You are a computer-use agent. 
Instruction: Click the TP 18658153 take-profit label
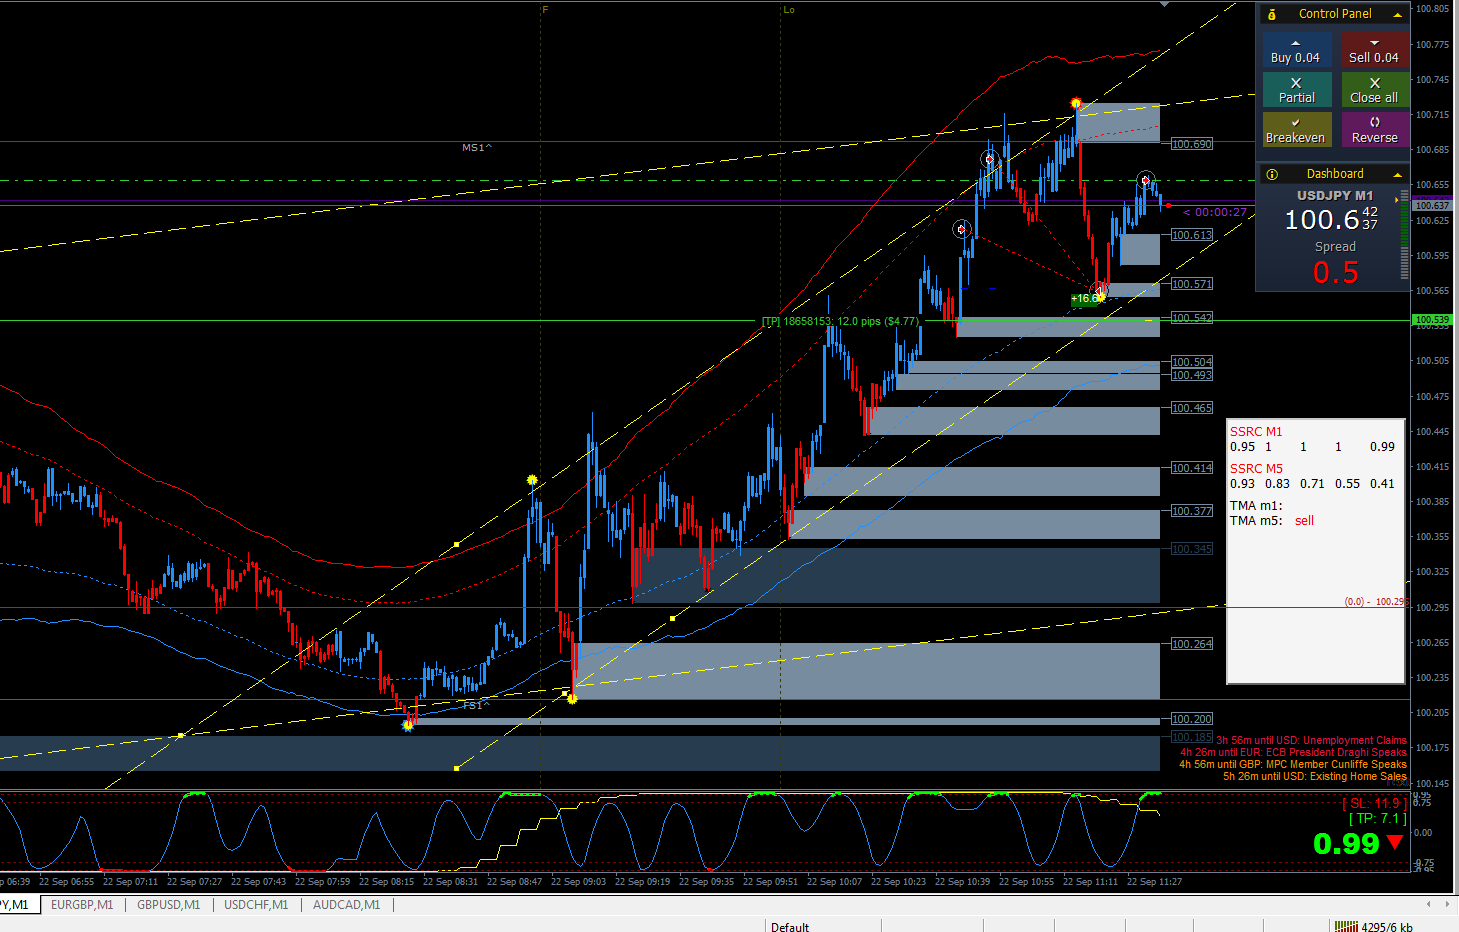(x=840, y=321)
